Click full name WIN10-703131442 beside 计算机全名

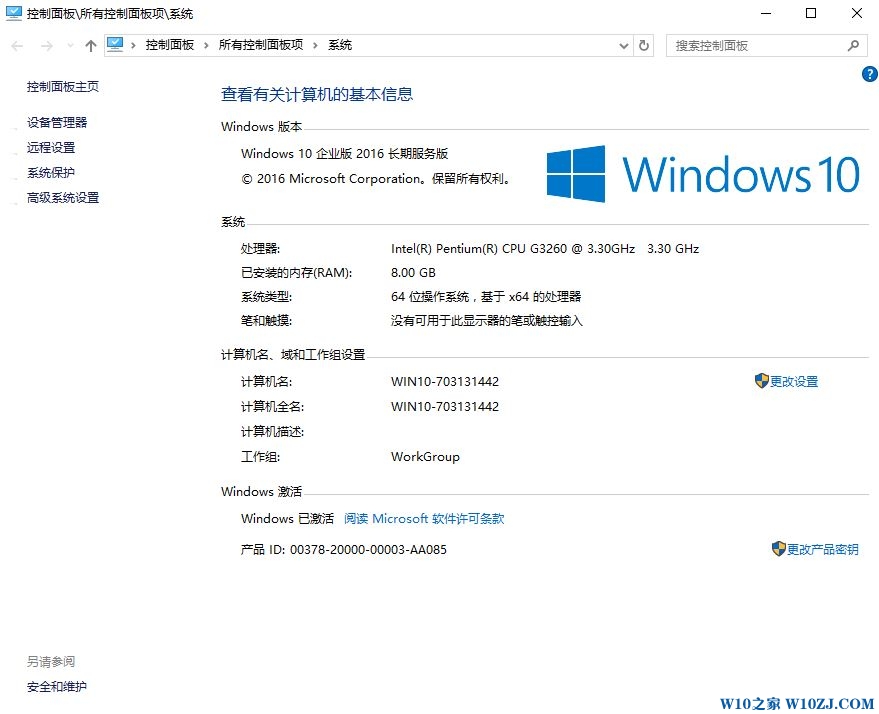click(x=445, y=406)
